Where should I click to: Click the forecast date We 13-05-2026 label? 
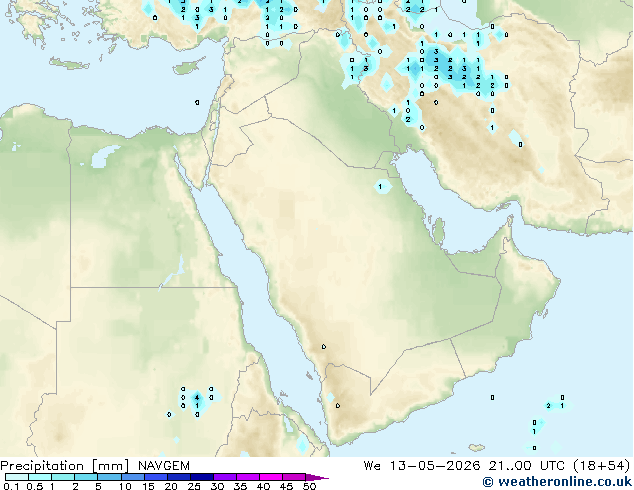422,466
